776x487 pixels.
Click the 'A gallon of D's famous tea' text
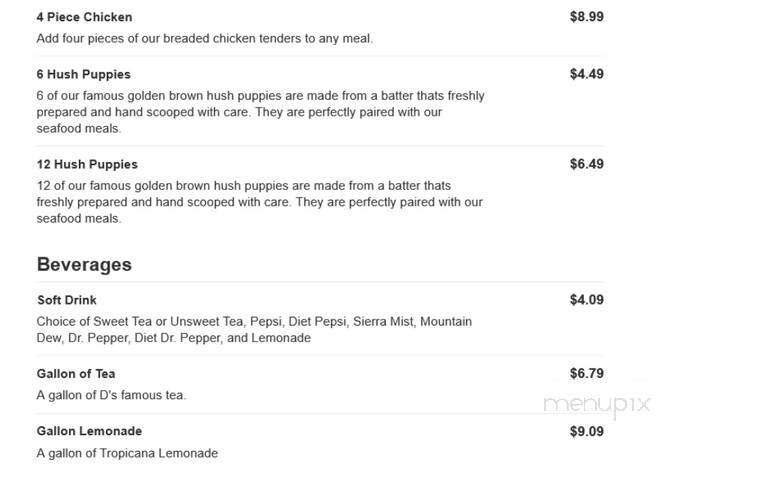(x=111, y=395)
